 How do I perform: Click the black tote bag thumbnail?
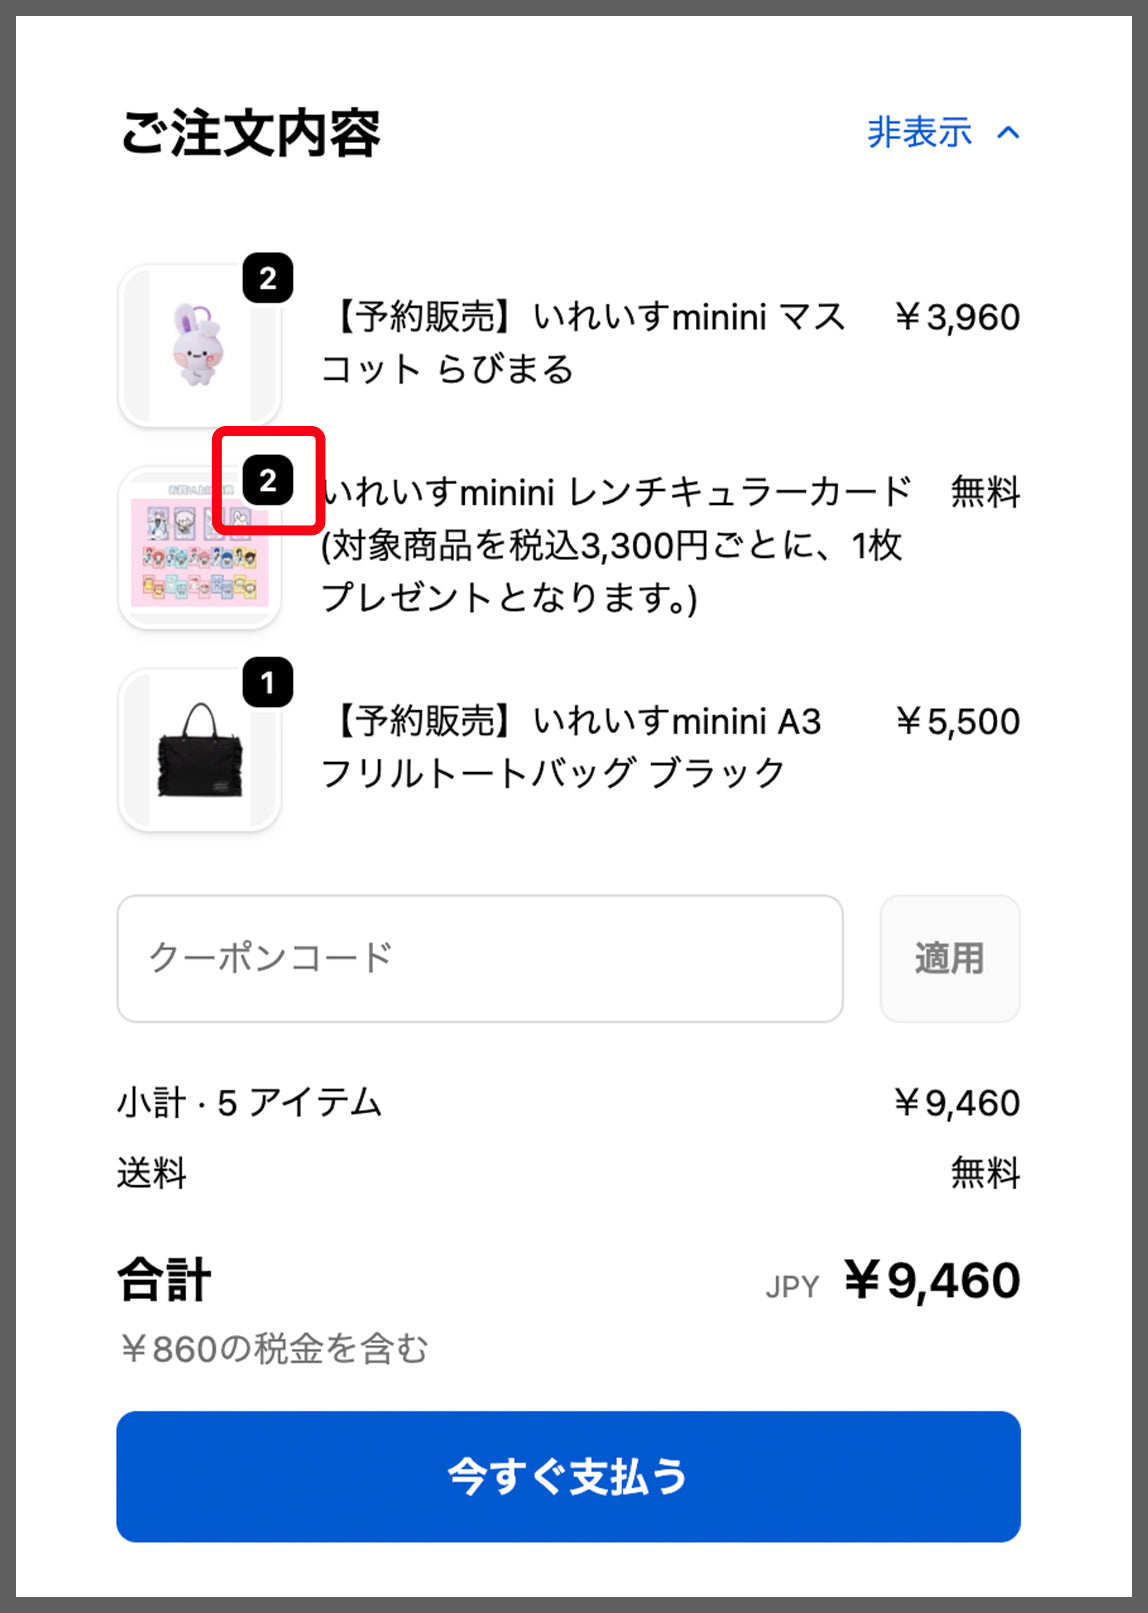199,750
